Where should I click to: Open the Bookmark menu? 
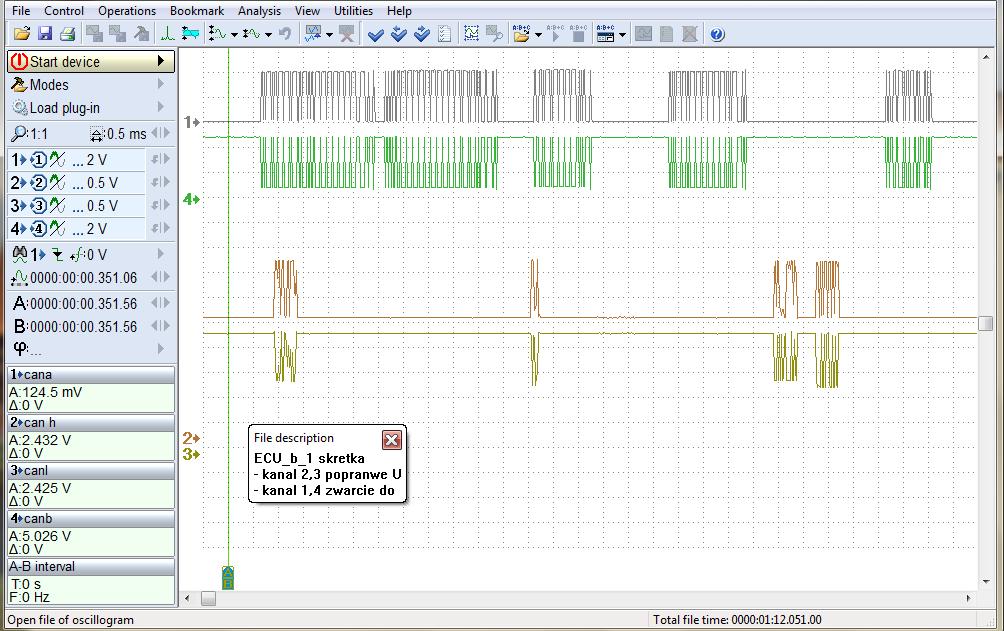point(196,11)
